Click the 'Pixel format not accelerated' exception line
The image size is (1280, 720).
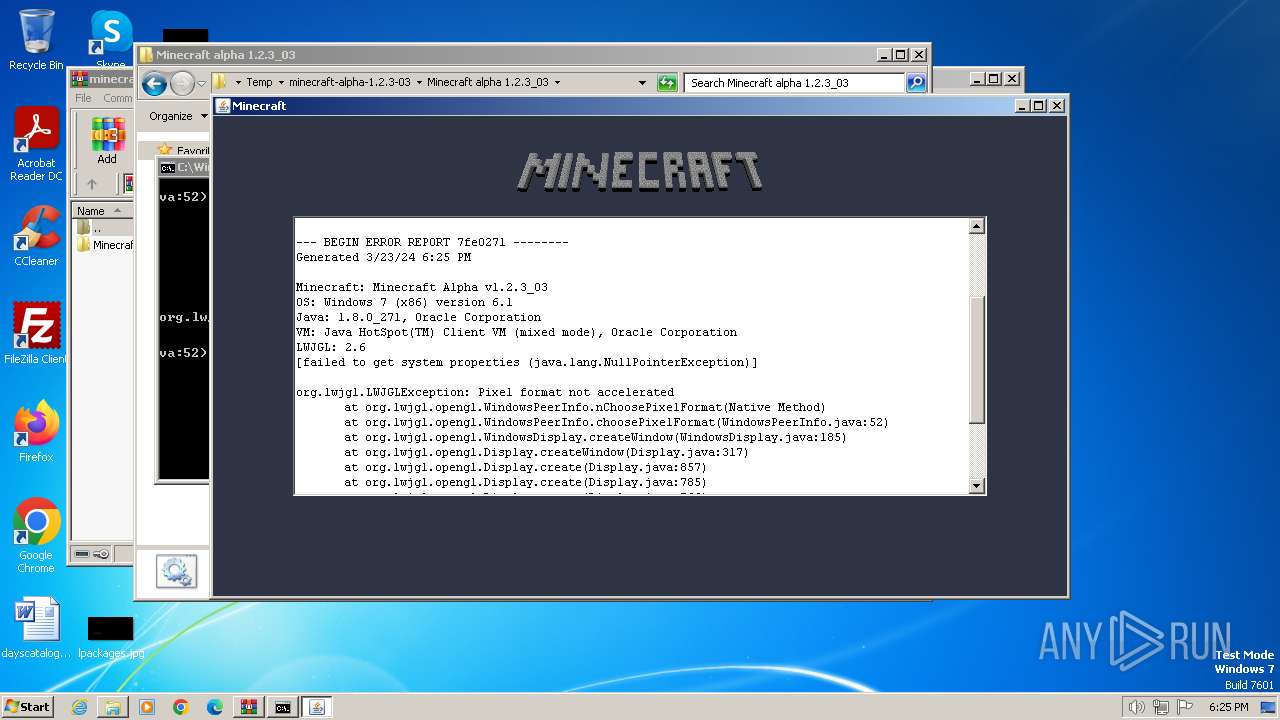tap(485, 392)
